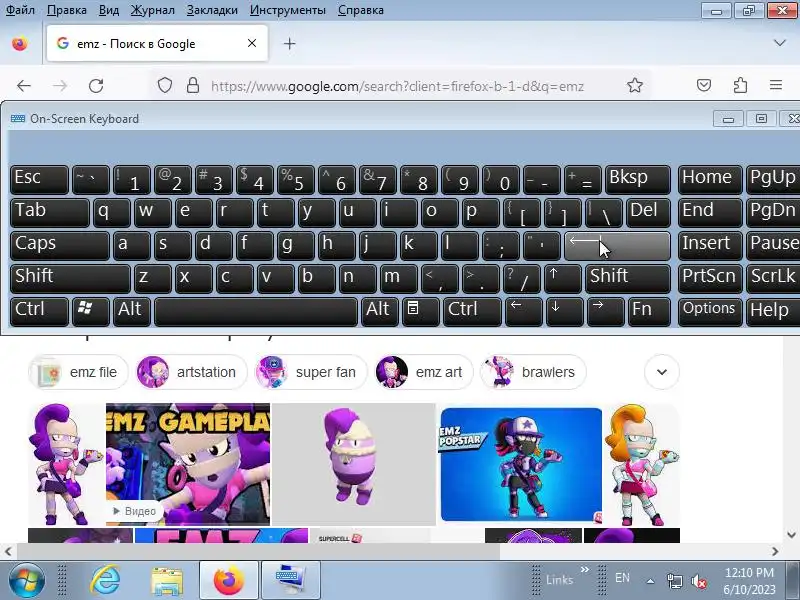Open the Инструменты menu

(x=287, y=10)
